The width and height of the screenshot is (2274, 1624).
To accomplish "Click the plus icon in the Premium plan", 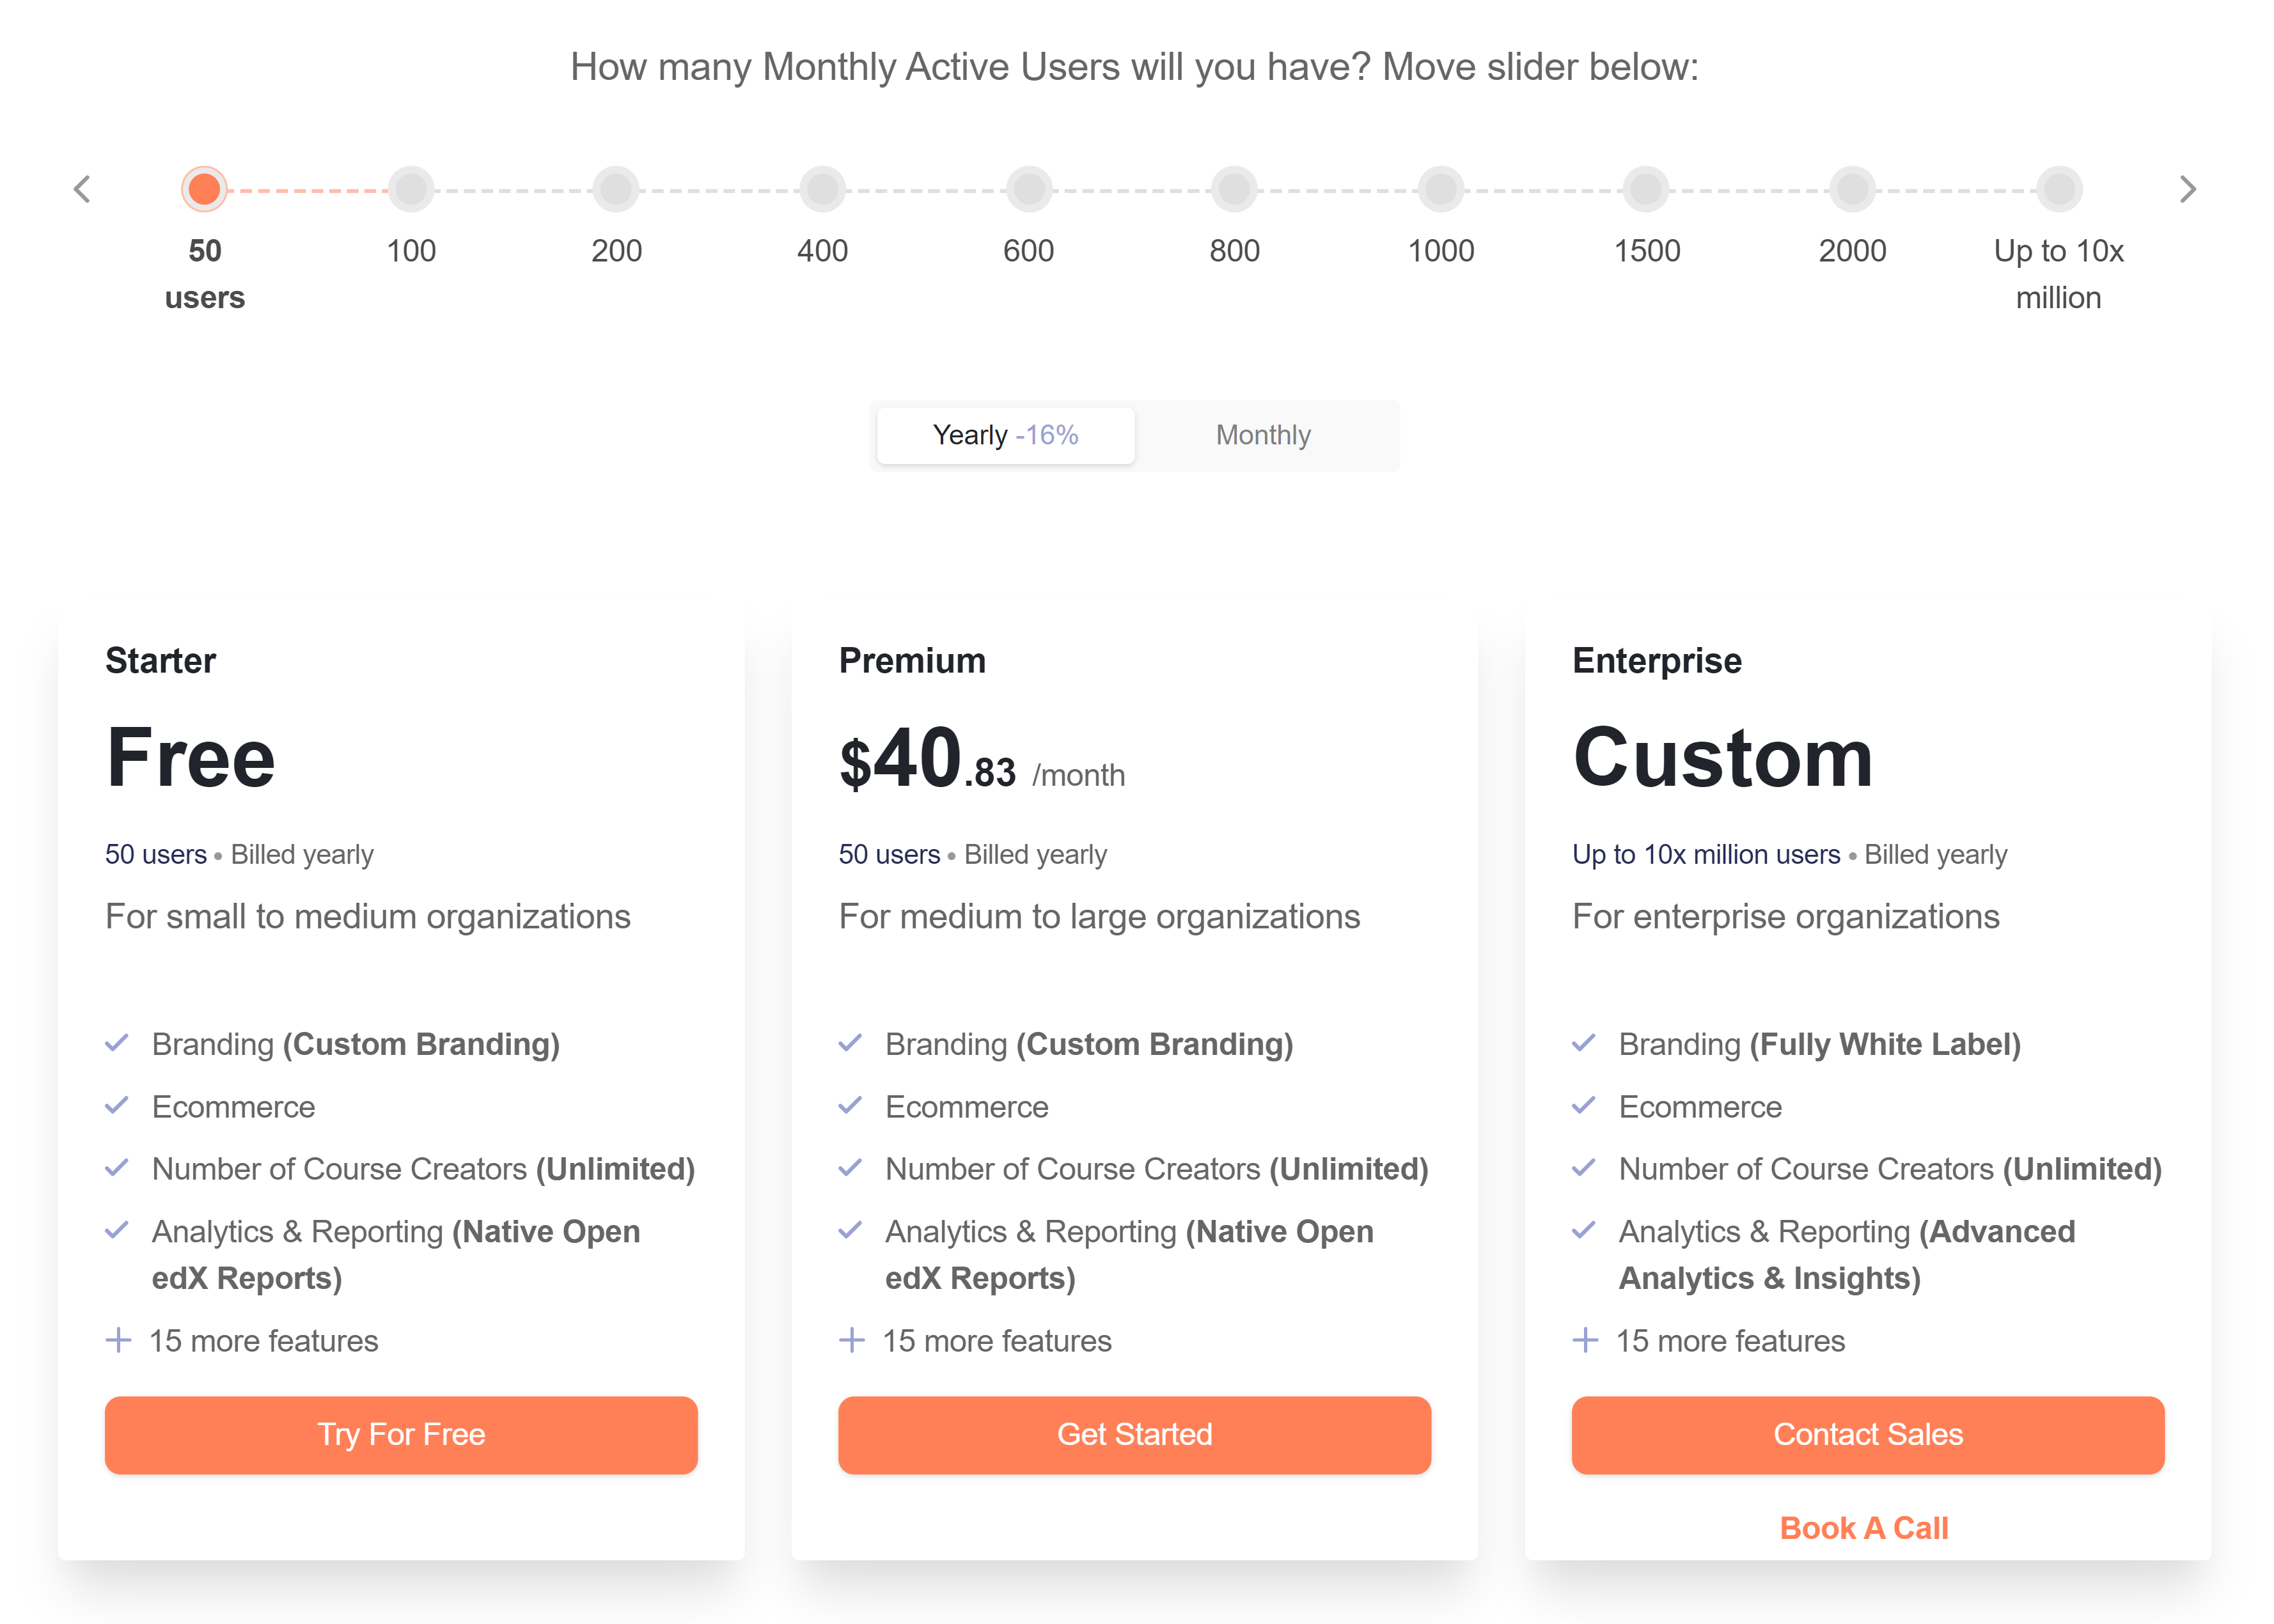I will pyautogui.click(x=851, y=1340).
